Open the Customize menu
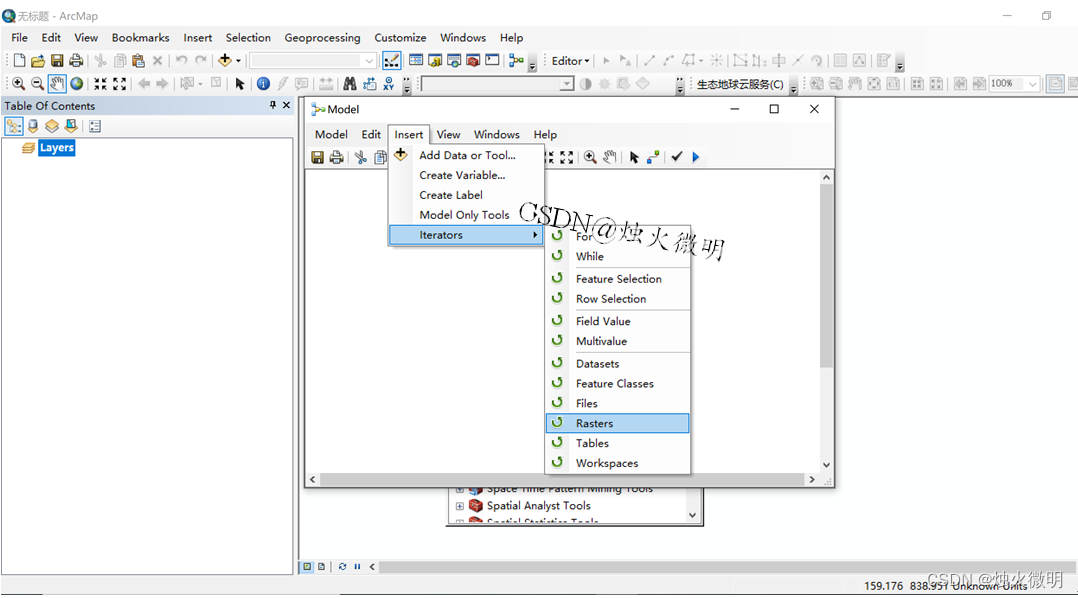 (400, 38)
